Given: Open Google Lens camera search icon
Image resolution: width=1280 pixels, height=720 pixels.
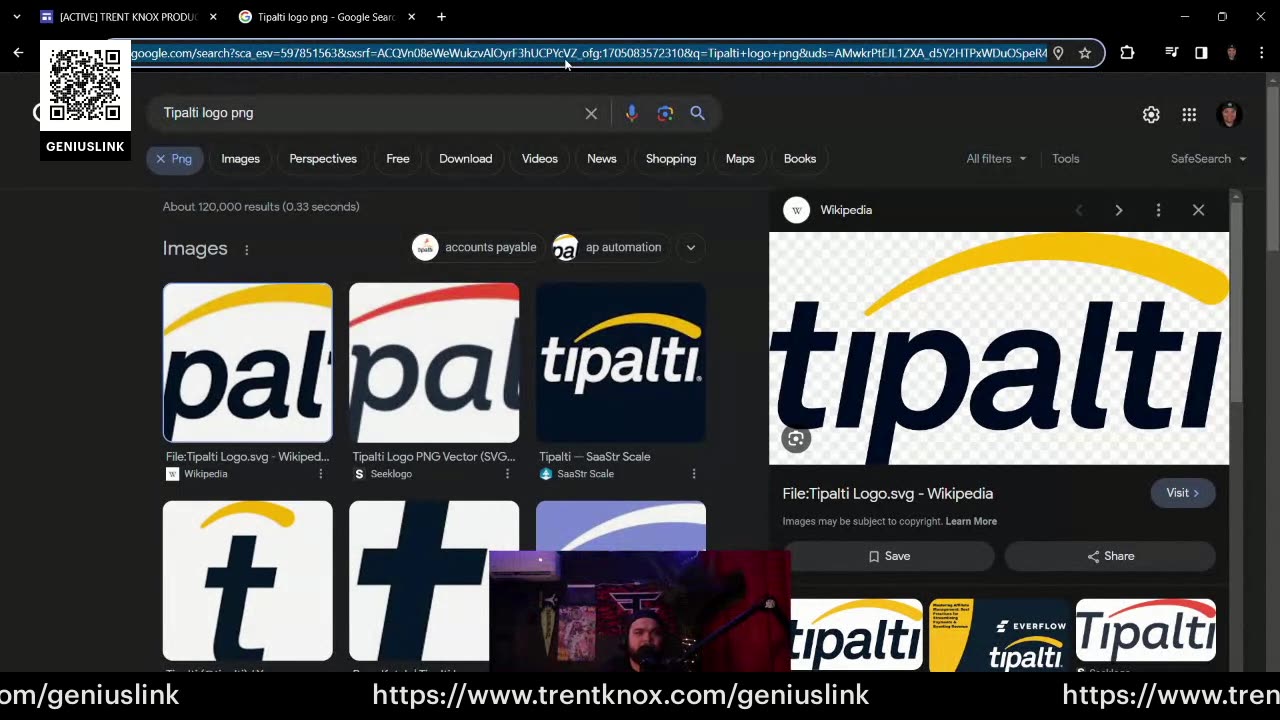Looking at the screenshot, I should click(x=665, y=113).
